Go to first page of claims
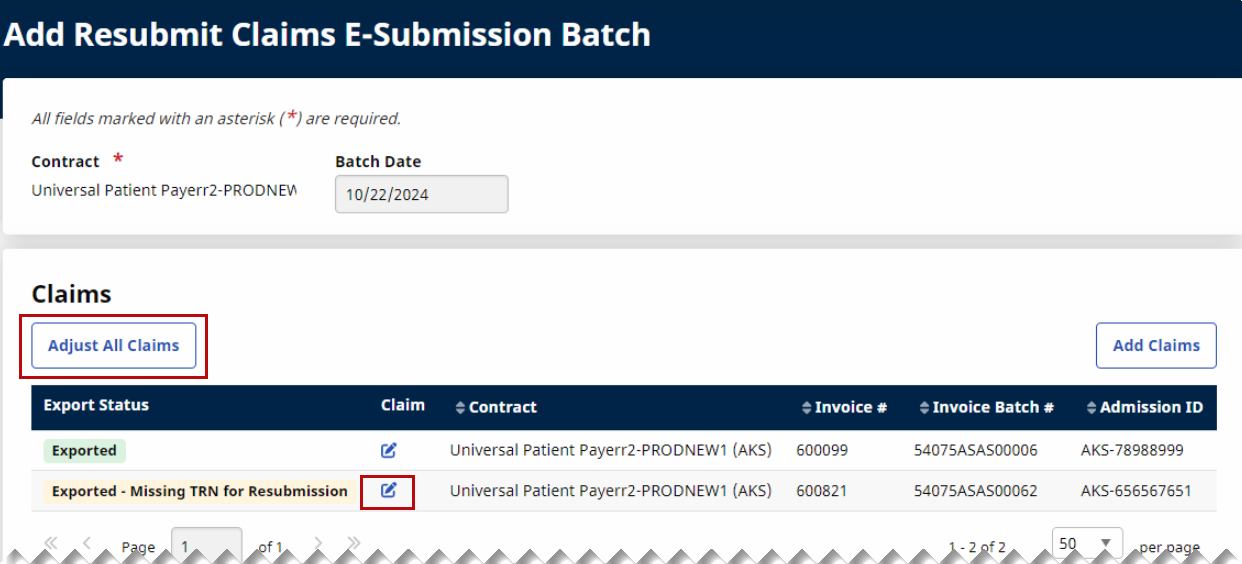1242x564 pixels. coord(51,543)
